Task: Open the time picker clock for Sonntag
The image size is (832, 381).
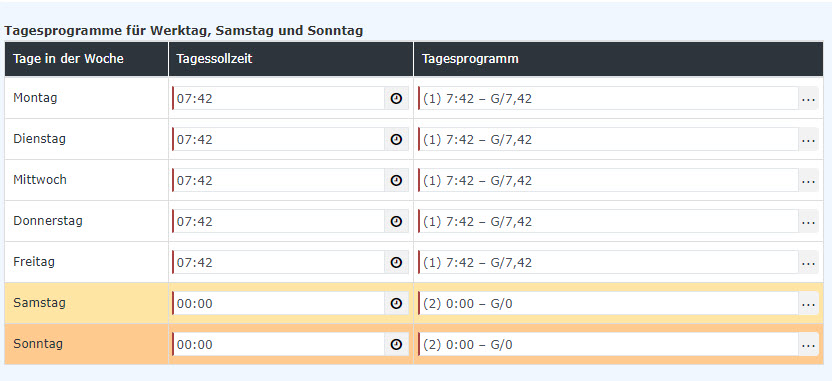Action: click(396, 344)
